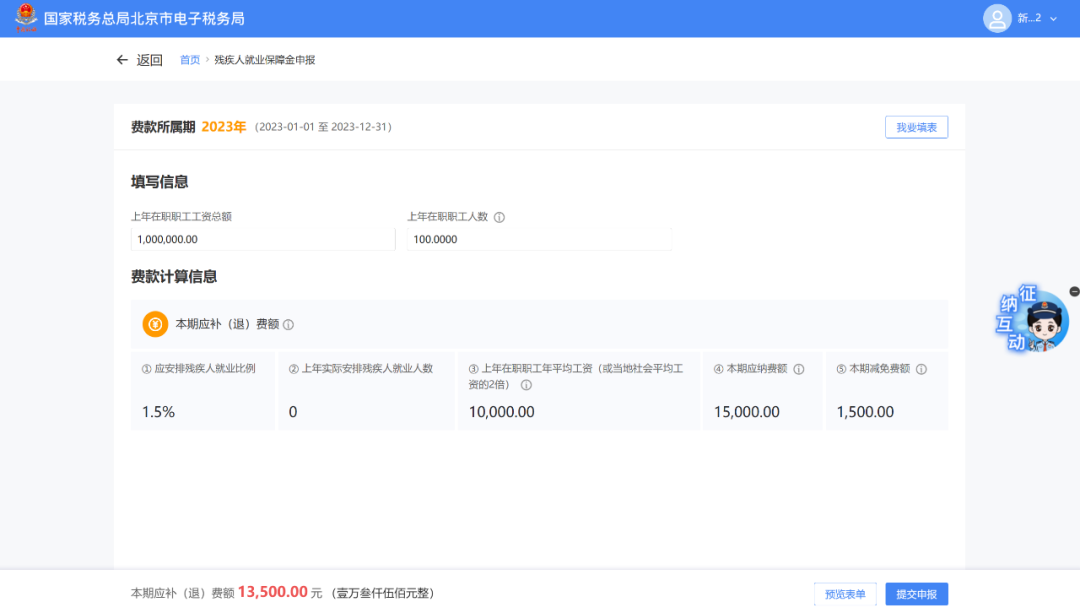Screen dimensions: 1080x613
Task: Click the 我要填表 button
Action: point(916,127)
